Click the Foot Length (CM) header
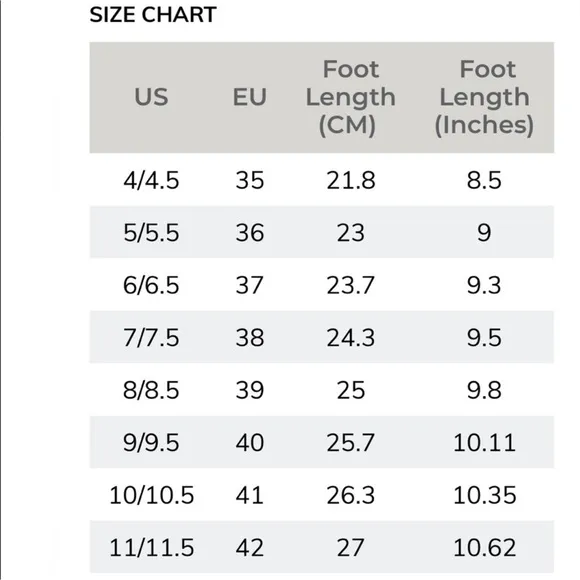Viewport: 580px width, 580px height. click(351, 97)
